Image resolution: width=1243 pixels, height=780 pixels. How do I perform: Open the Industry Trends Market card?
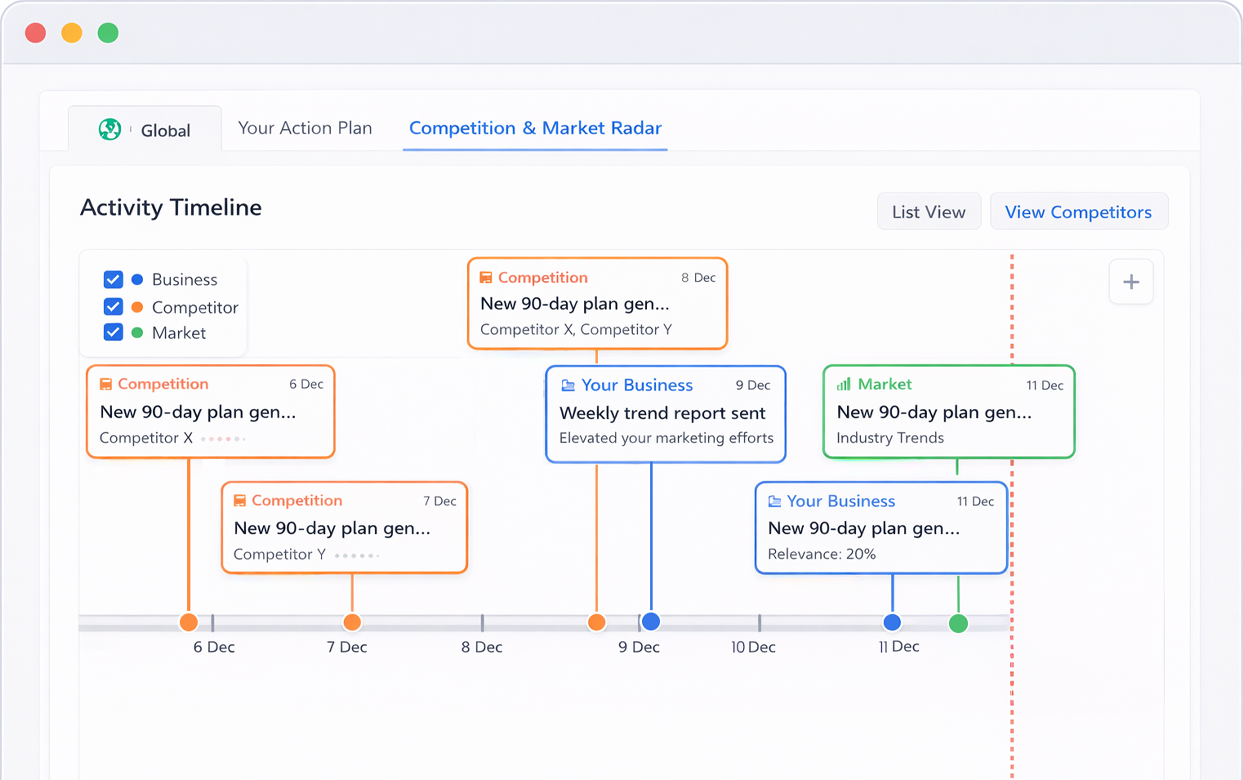949,412
